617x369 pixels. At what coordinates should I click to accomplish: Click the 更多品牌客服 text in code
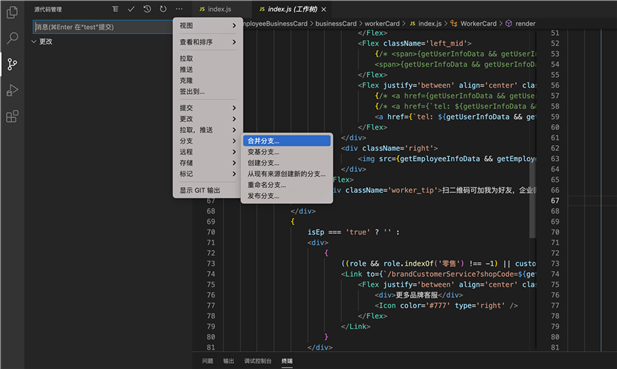click(x=416, y=295)
